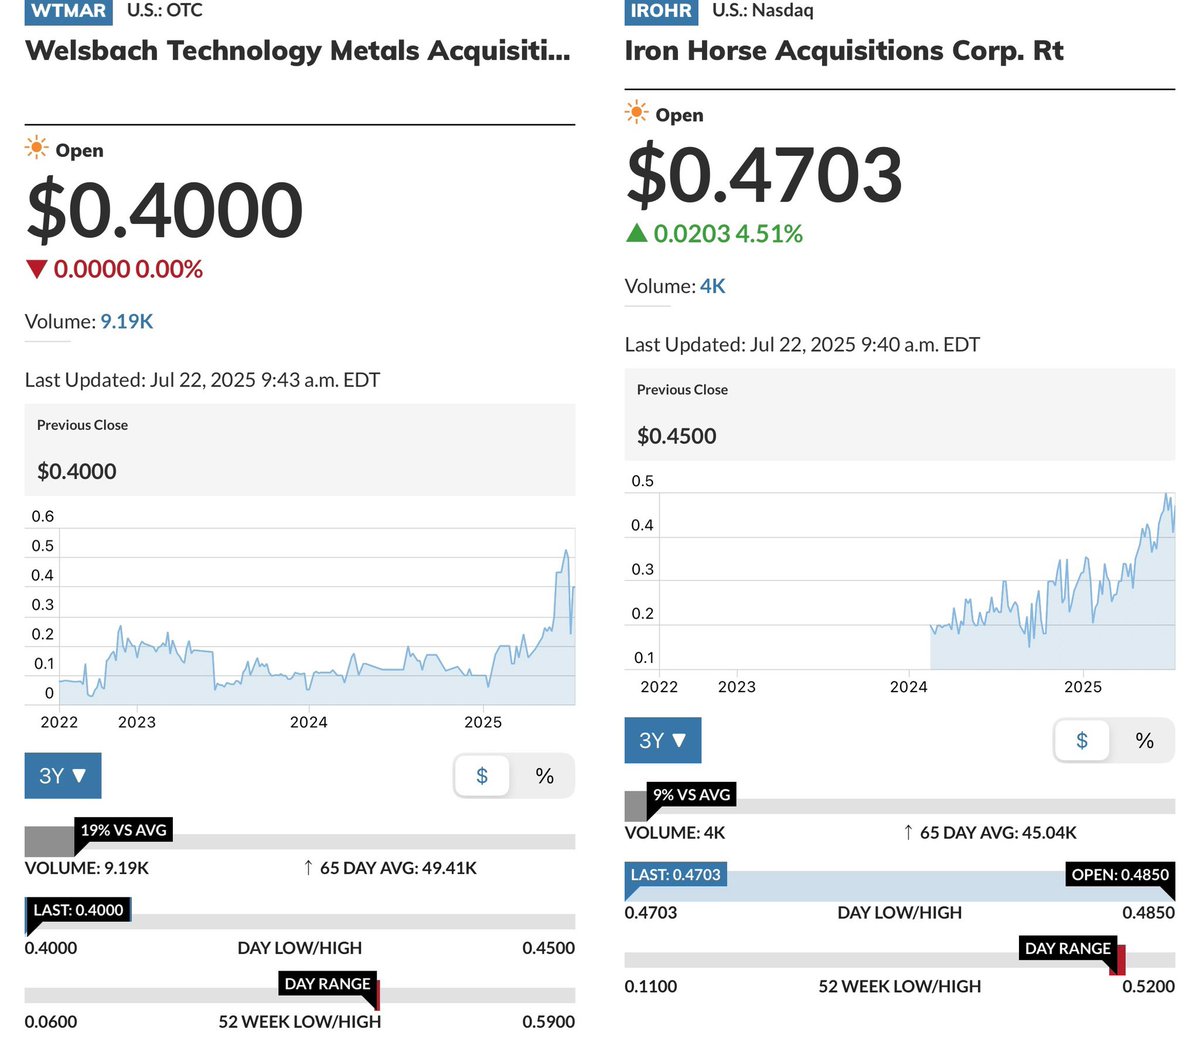Click WTMAR volume value 9.19K link
1200x1039 pixels.
tap(127, 321)
